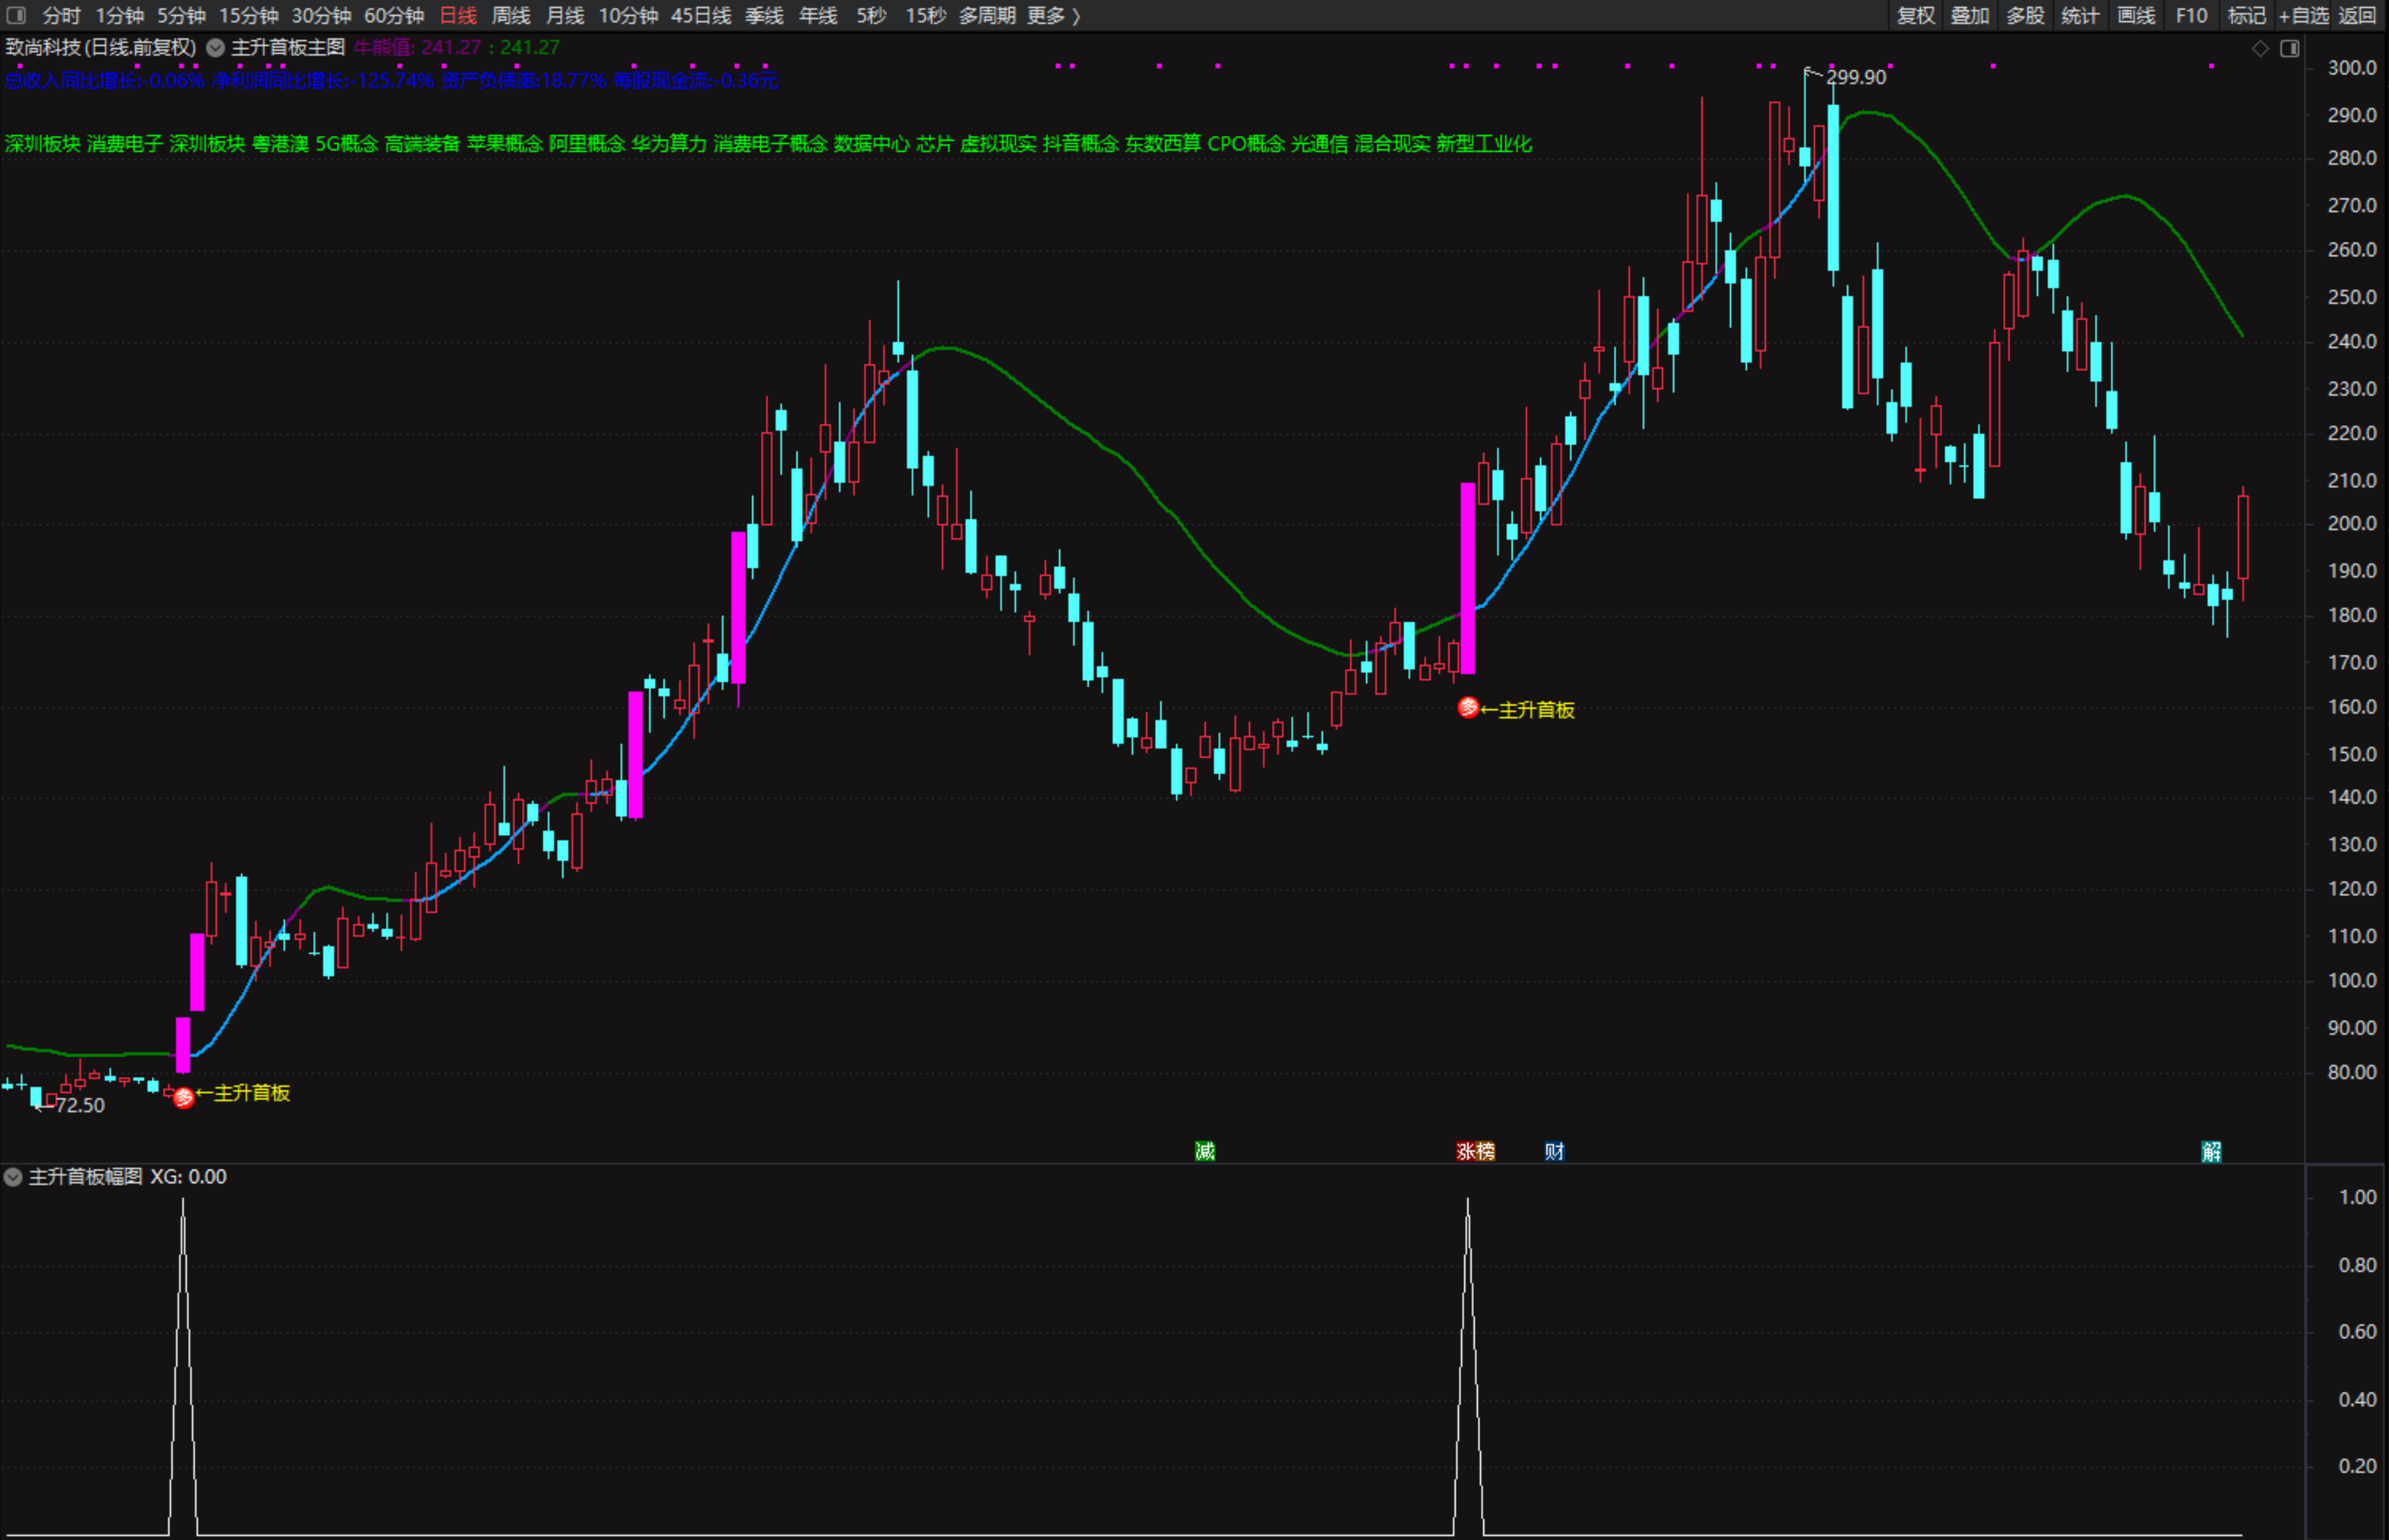This screenshot has height=1540, width=2389.
Task: Select the 日线 daily period tab
Action: (458, 15)
